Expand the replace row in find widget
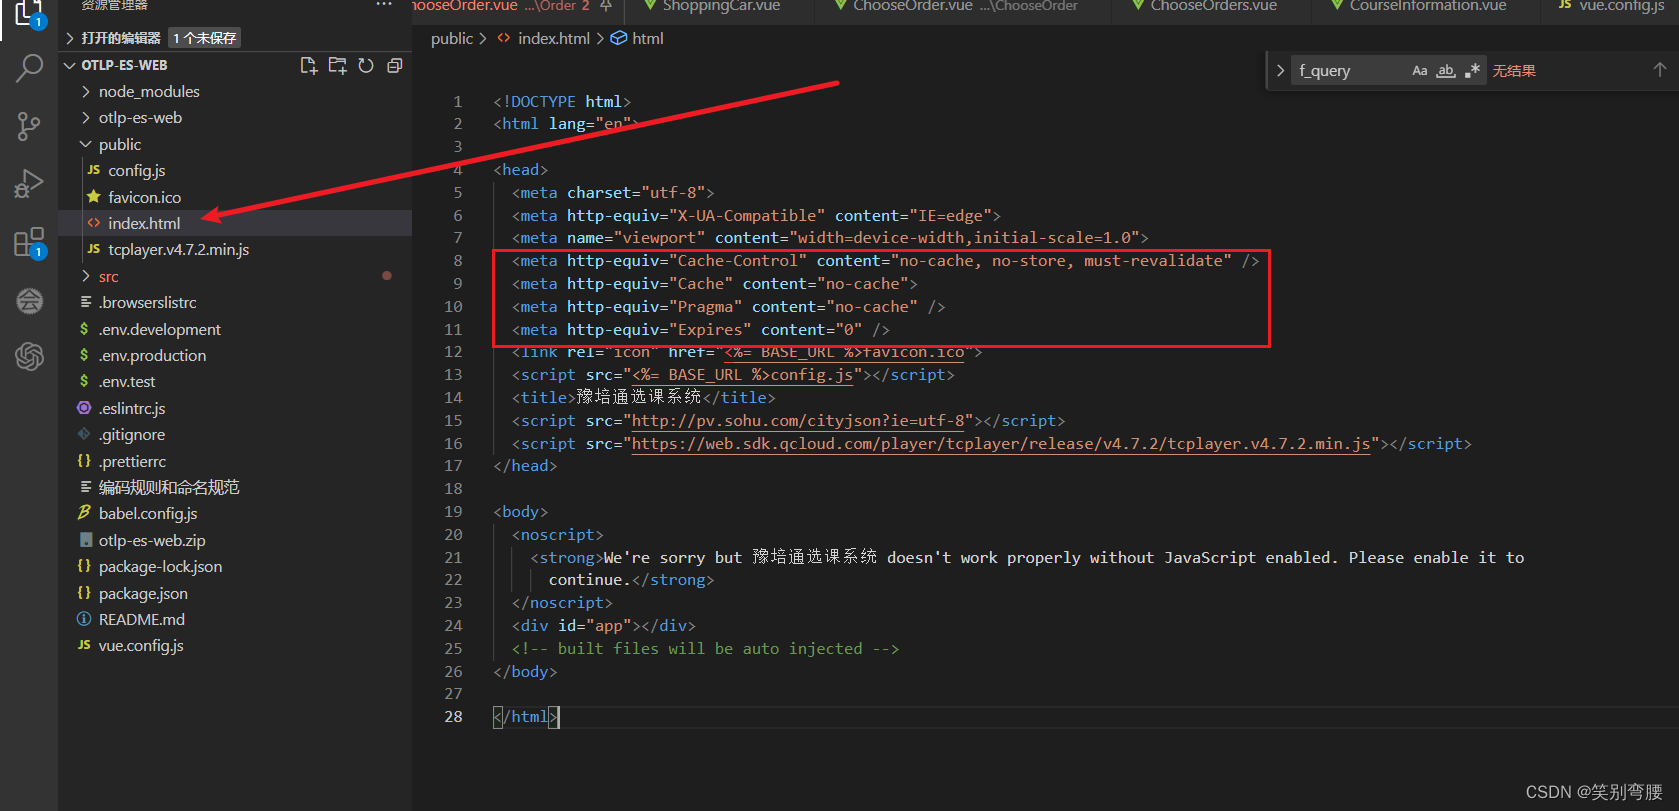 click(1280, 71)
